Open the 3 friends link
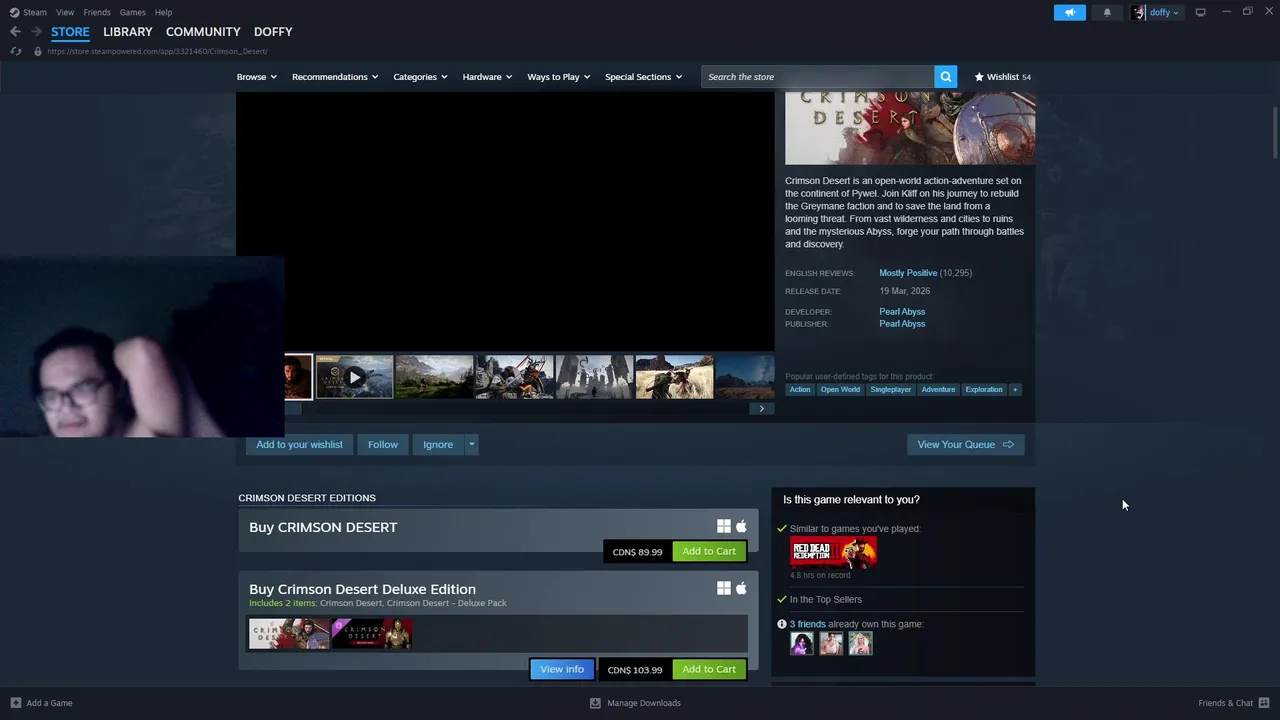 click(x=808, y=624)
